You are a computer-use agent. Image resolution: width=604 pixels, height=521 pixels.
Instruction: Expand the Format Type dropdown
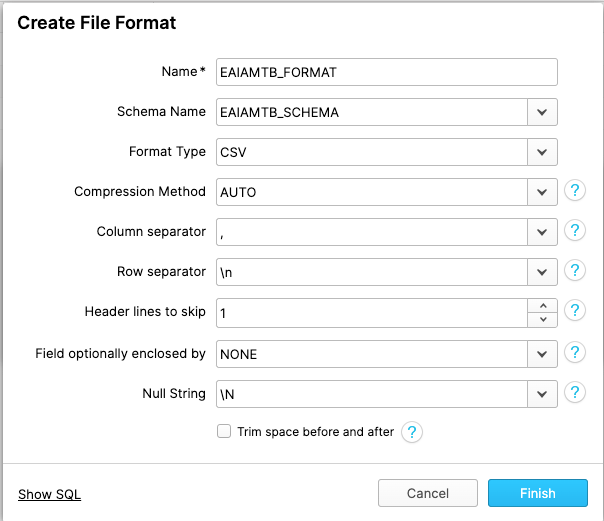coord(542,152)
